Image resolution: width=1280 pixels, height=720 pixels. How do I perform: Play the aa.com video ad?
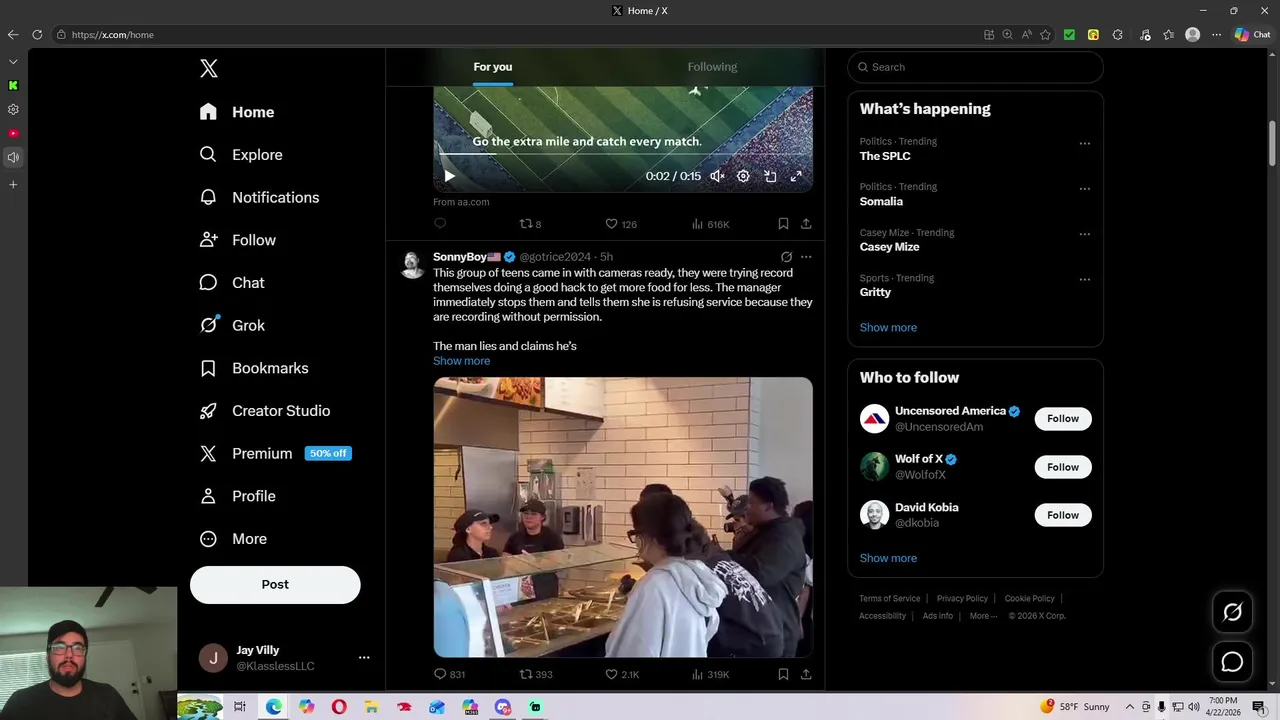click(x=449, y=176)
